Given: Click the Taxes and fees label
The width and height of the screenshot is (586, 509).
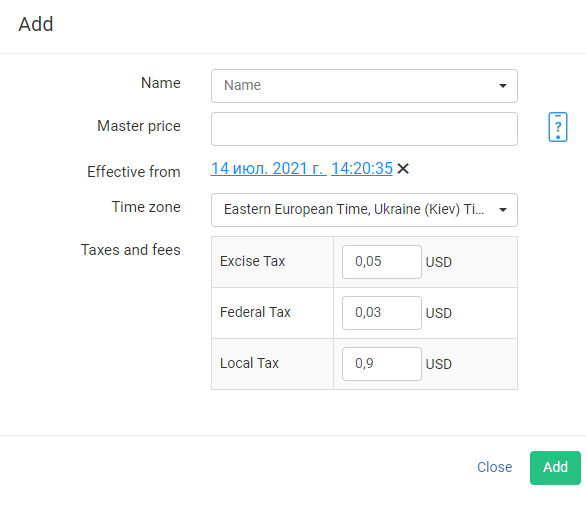Looking at the screenshot, I should (130, 250).
